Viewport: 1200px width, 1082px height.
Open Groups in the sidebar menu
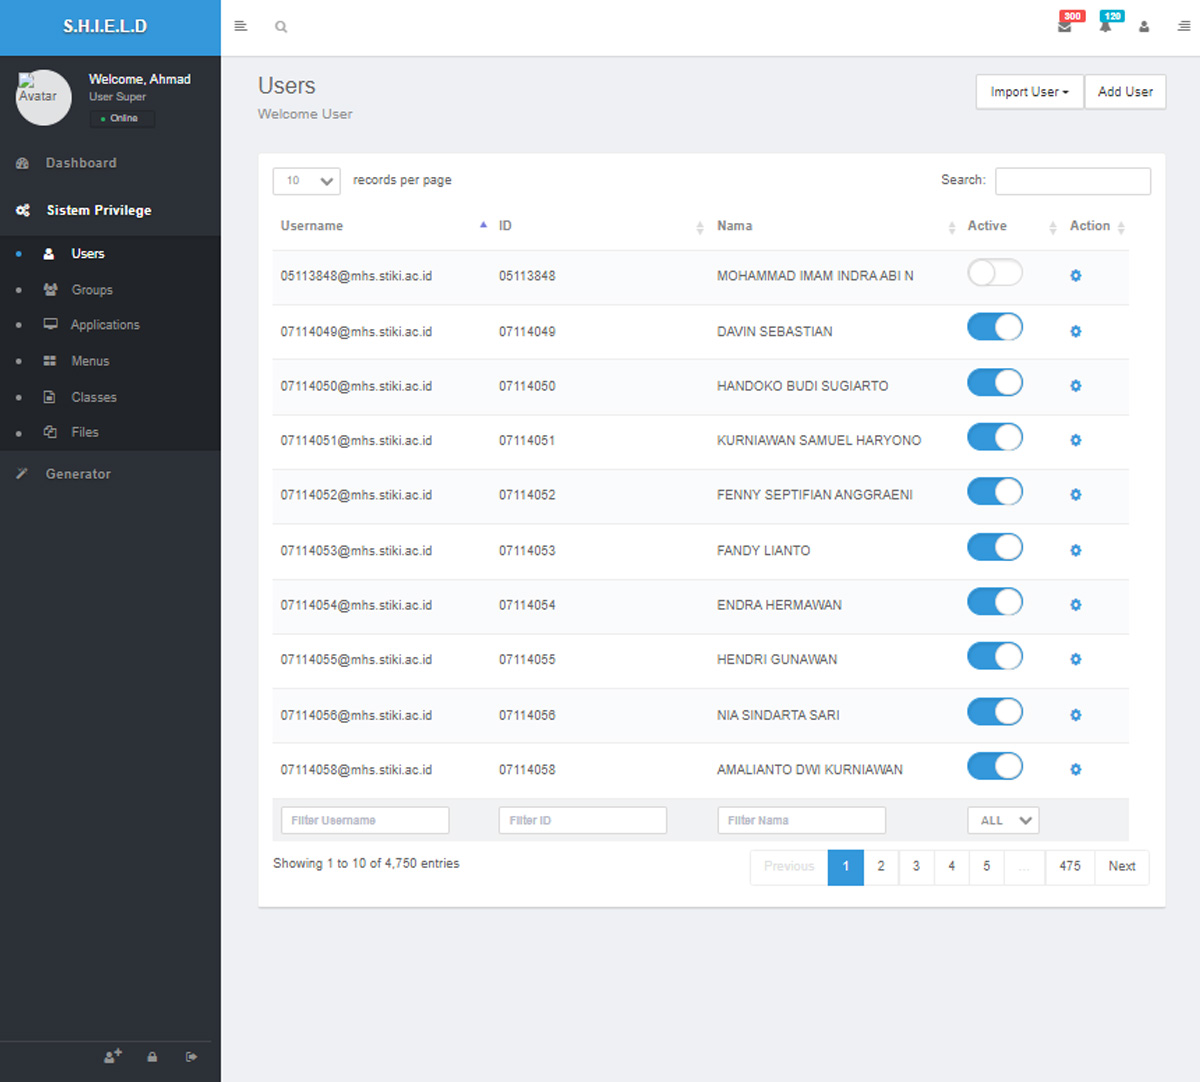tap(92, 290)
